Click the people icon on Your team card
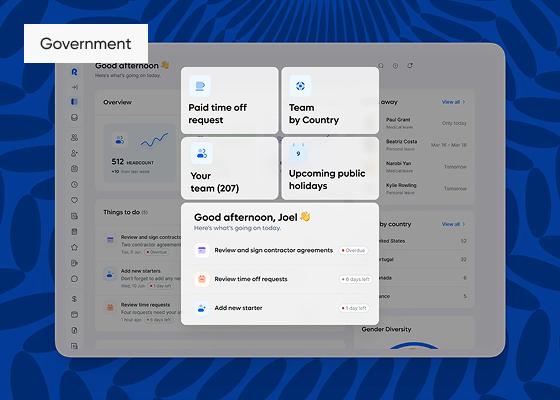This screenshot has width=560, height=400. [x=202, y=154]
